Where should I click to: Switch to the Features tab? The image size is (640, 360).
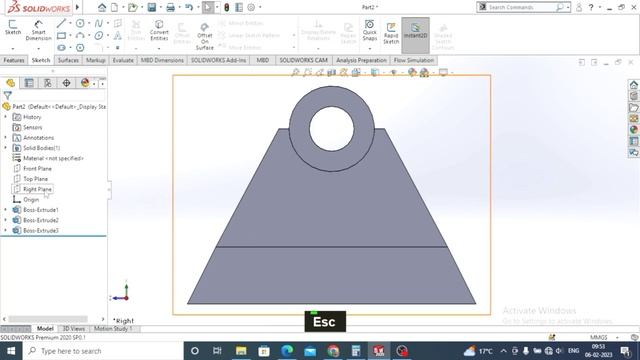pyautogui.click(x=14, y=60)
